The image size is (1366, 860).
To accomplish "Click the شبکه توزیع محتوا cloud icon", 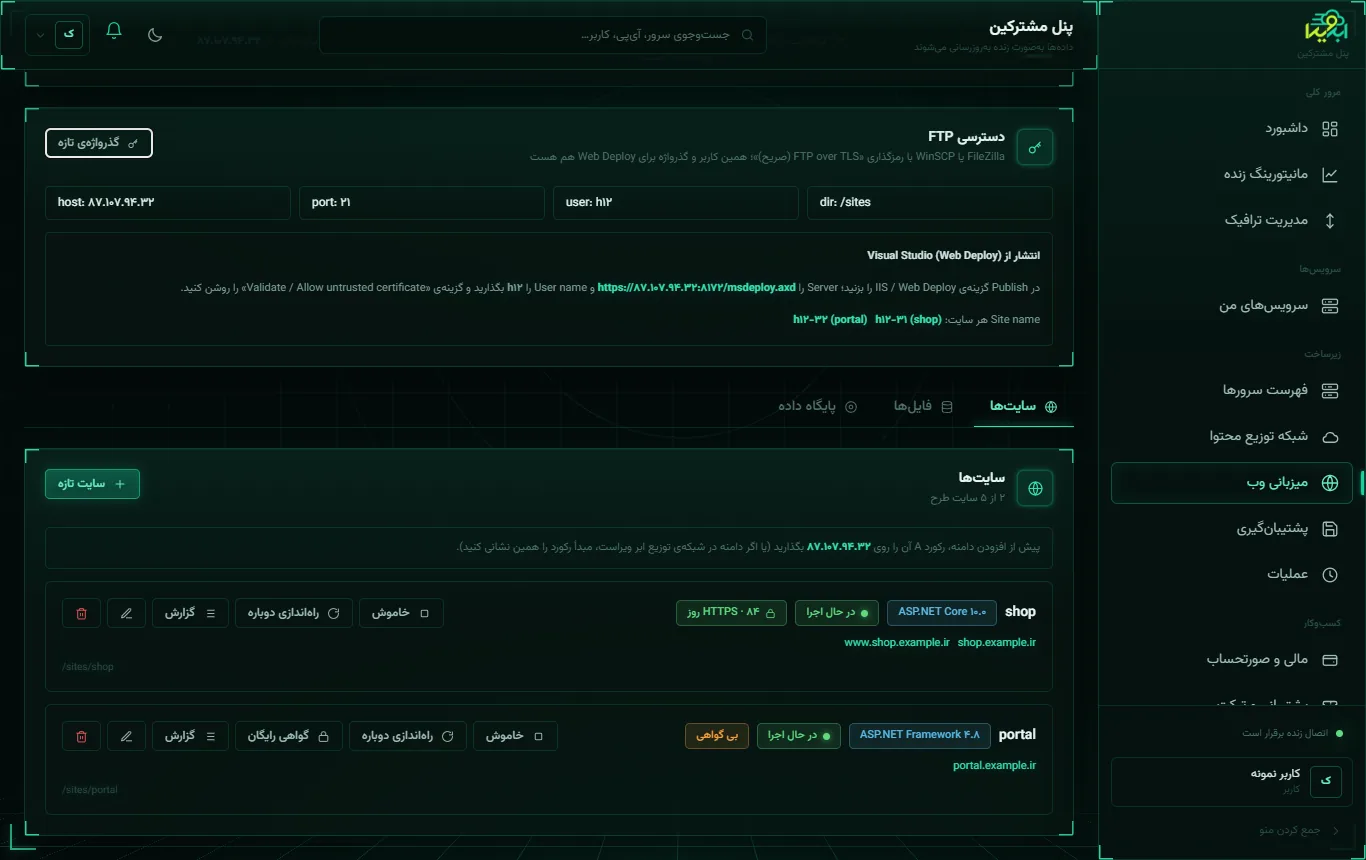I will (x=1330, y=437).
